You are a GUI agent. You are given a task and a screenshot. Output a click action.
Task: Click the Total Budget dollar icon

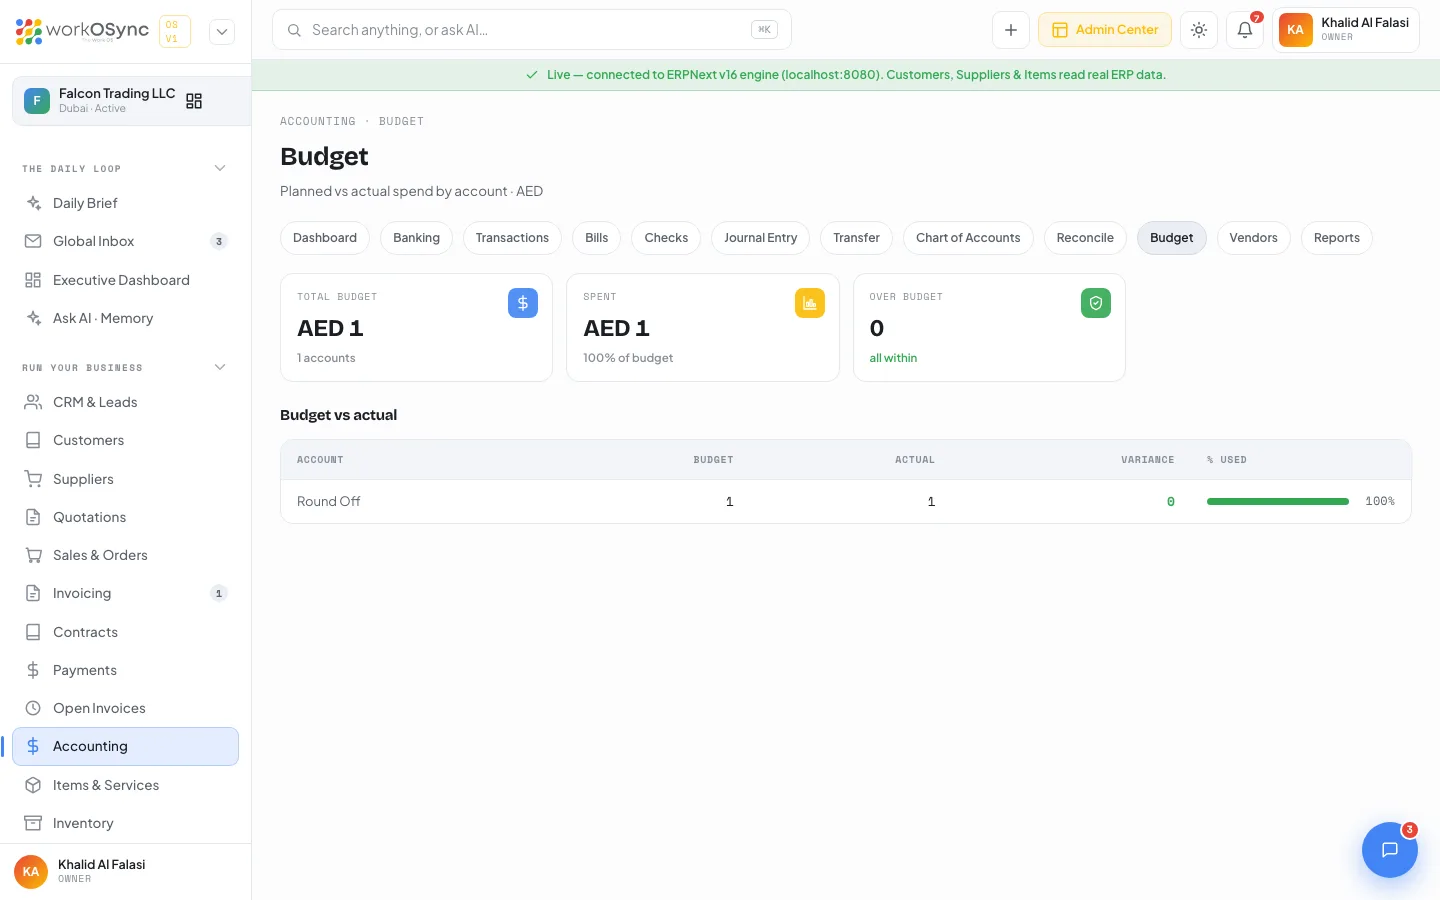(523, 303)
